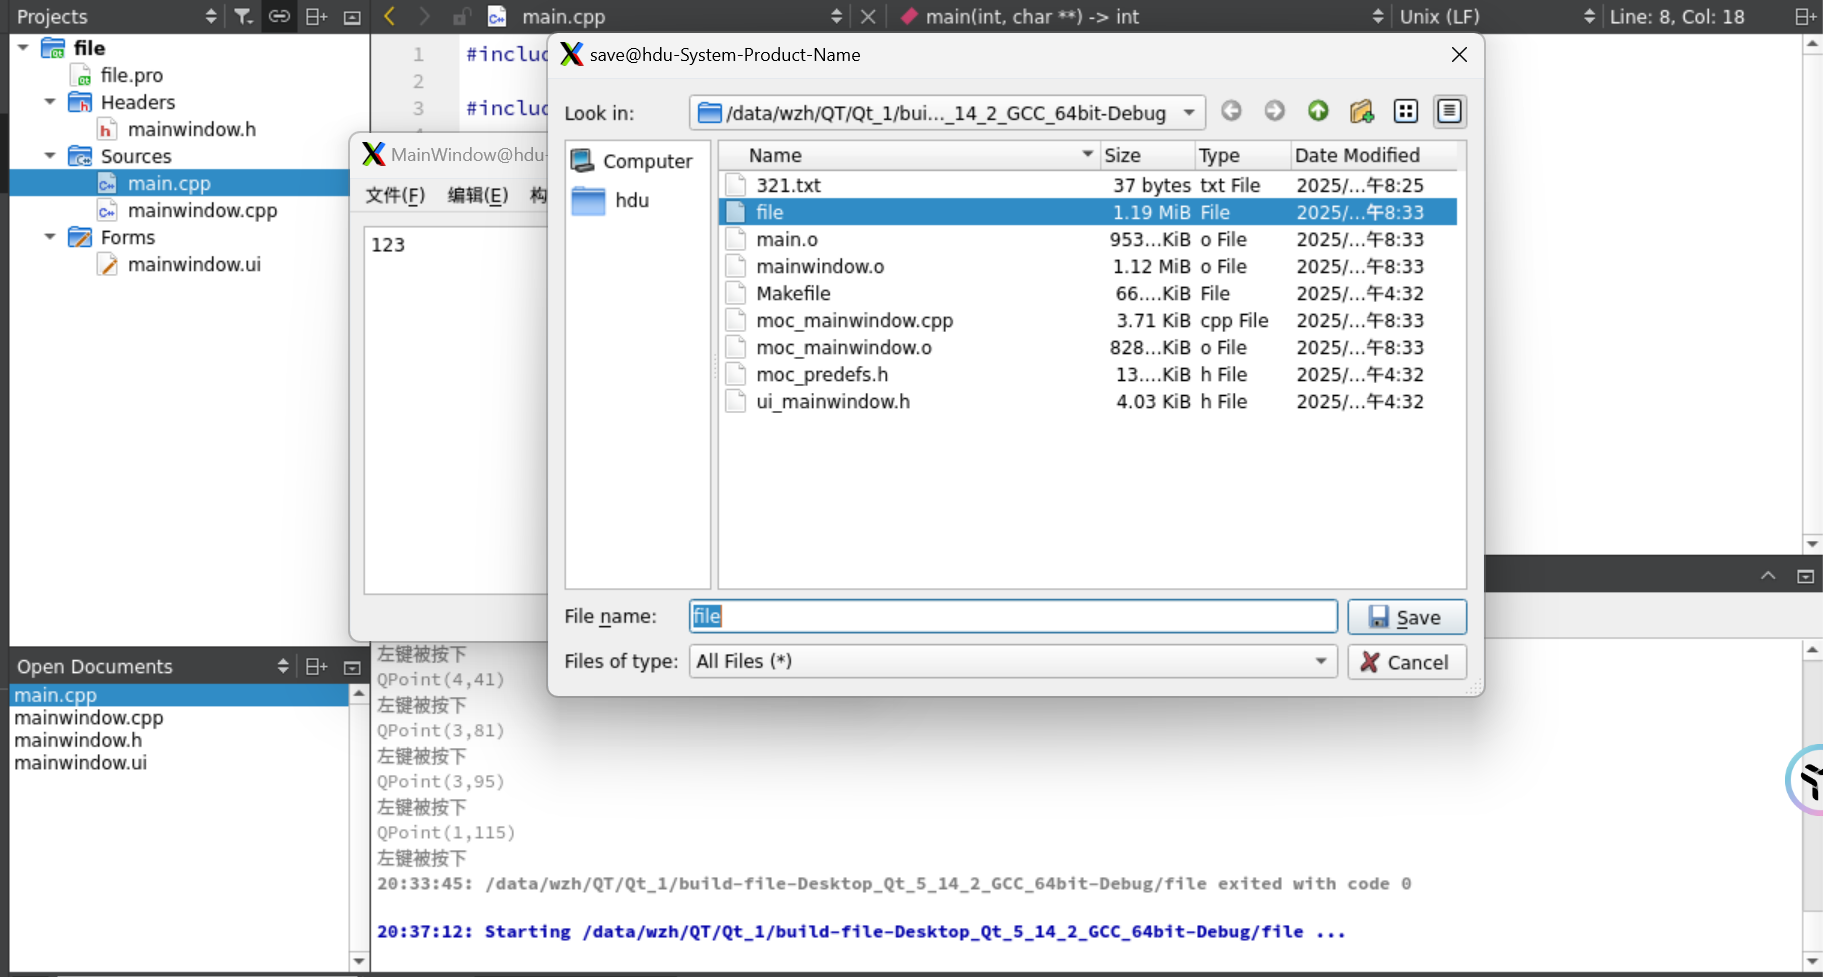Viewport: 1823px width, 977px height.
Task: Maximize the output pane icon
Action: 1805,576
